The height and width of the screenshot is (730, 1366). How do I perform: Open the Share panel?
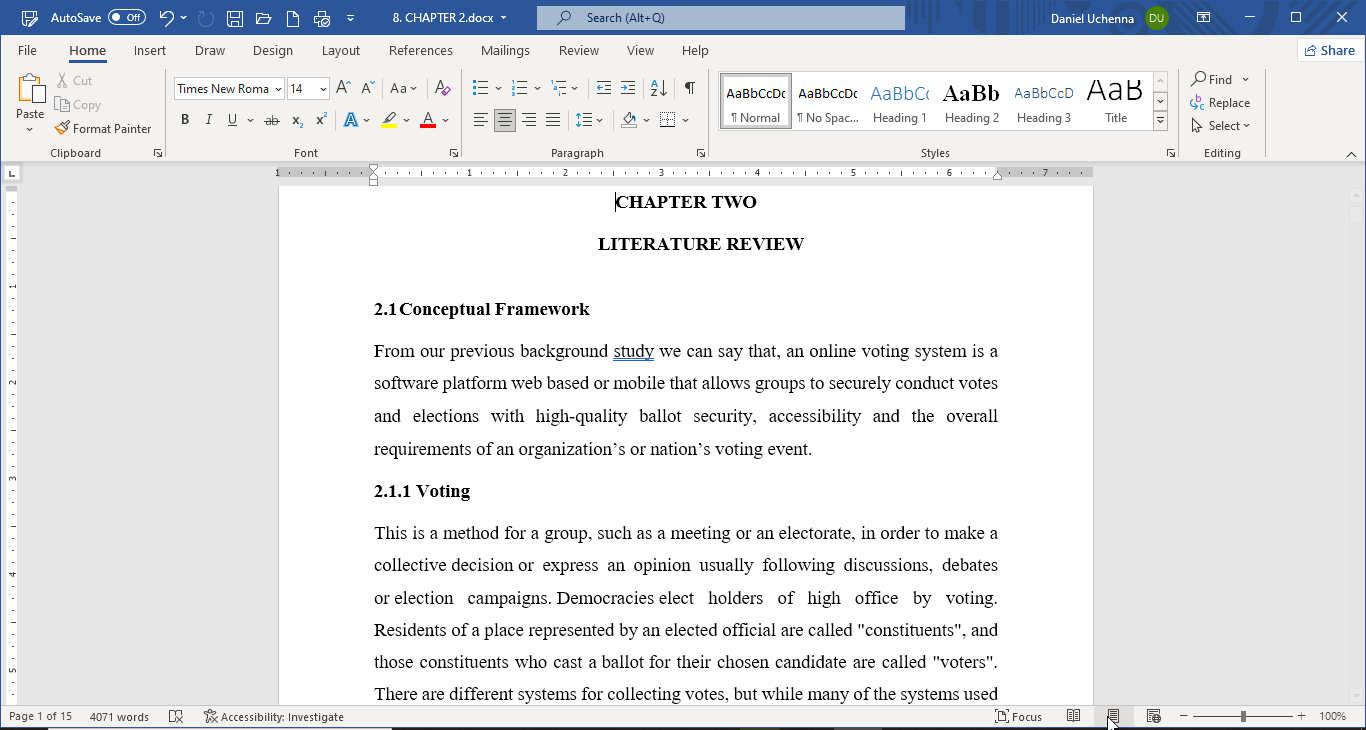coord(1329,50)
